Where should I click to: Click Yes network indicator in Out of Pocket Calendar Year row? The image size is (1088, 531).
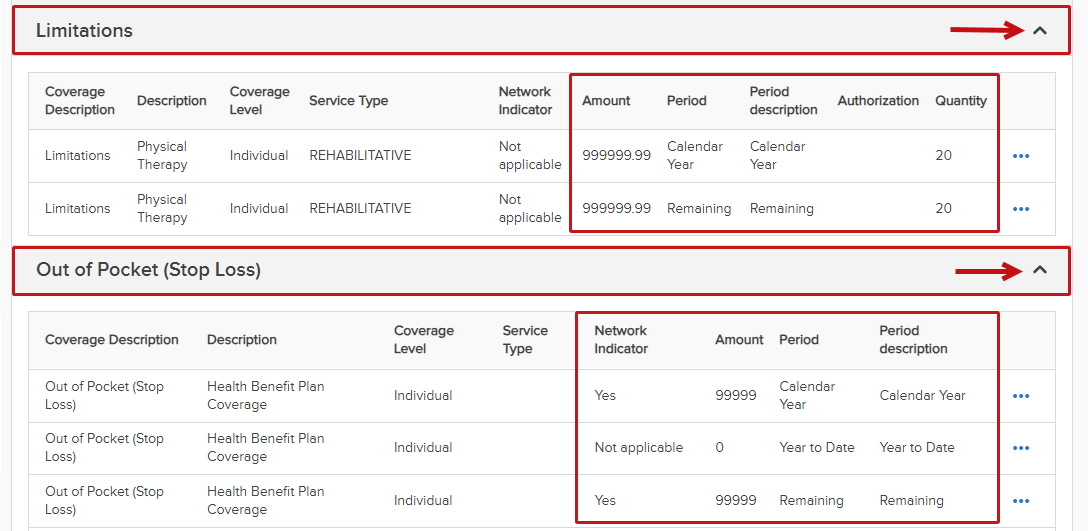[604, 395]
